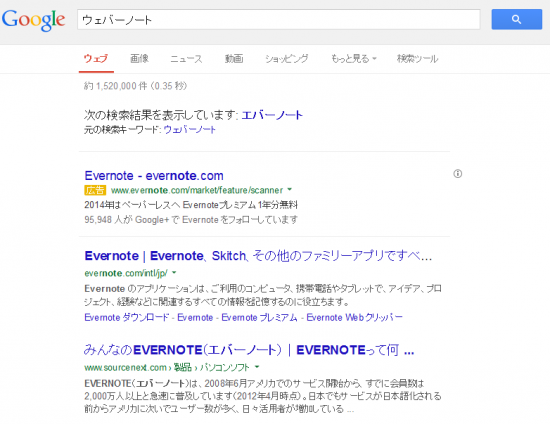Switch to the ニュース tab
550x424 pixels.
pyautogui.click(x=186, y=59)
